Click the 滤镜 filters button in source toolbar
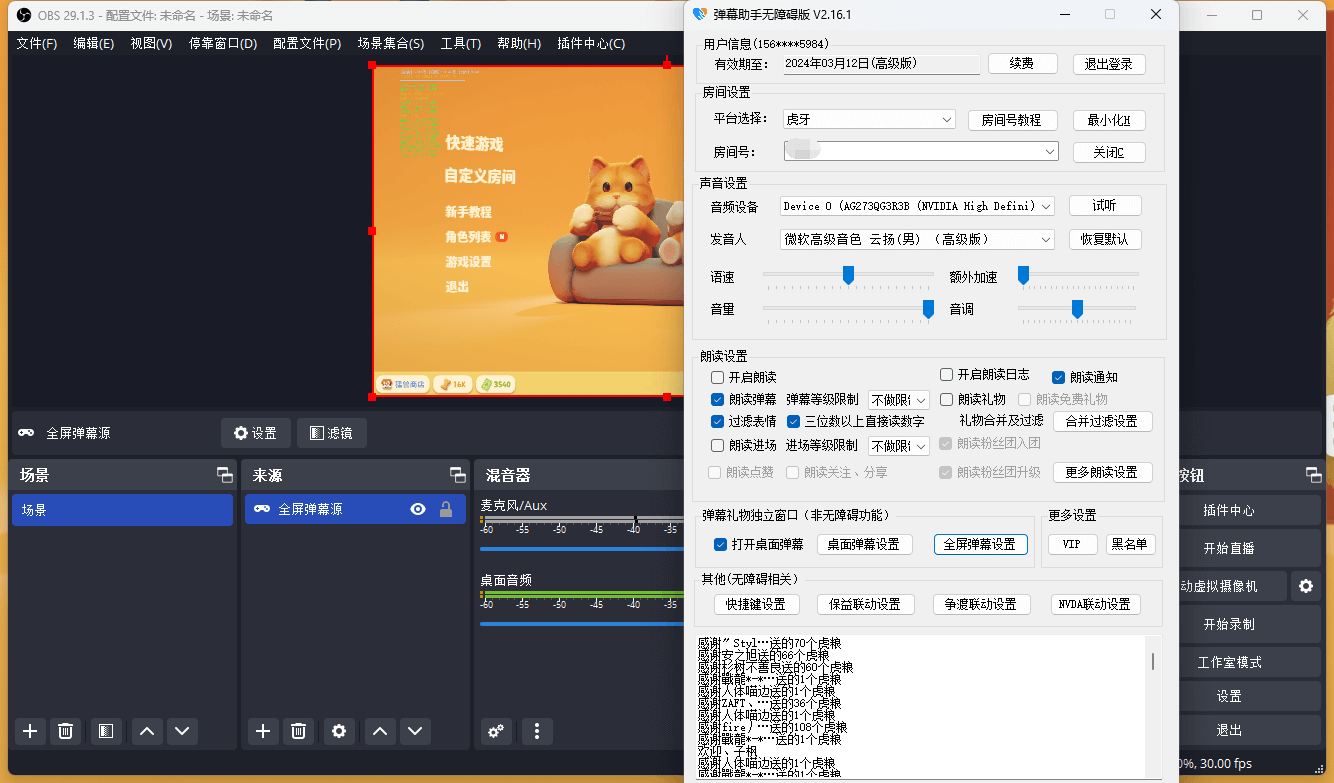 click(331, 433)
